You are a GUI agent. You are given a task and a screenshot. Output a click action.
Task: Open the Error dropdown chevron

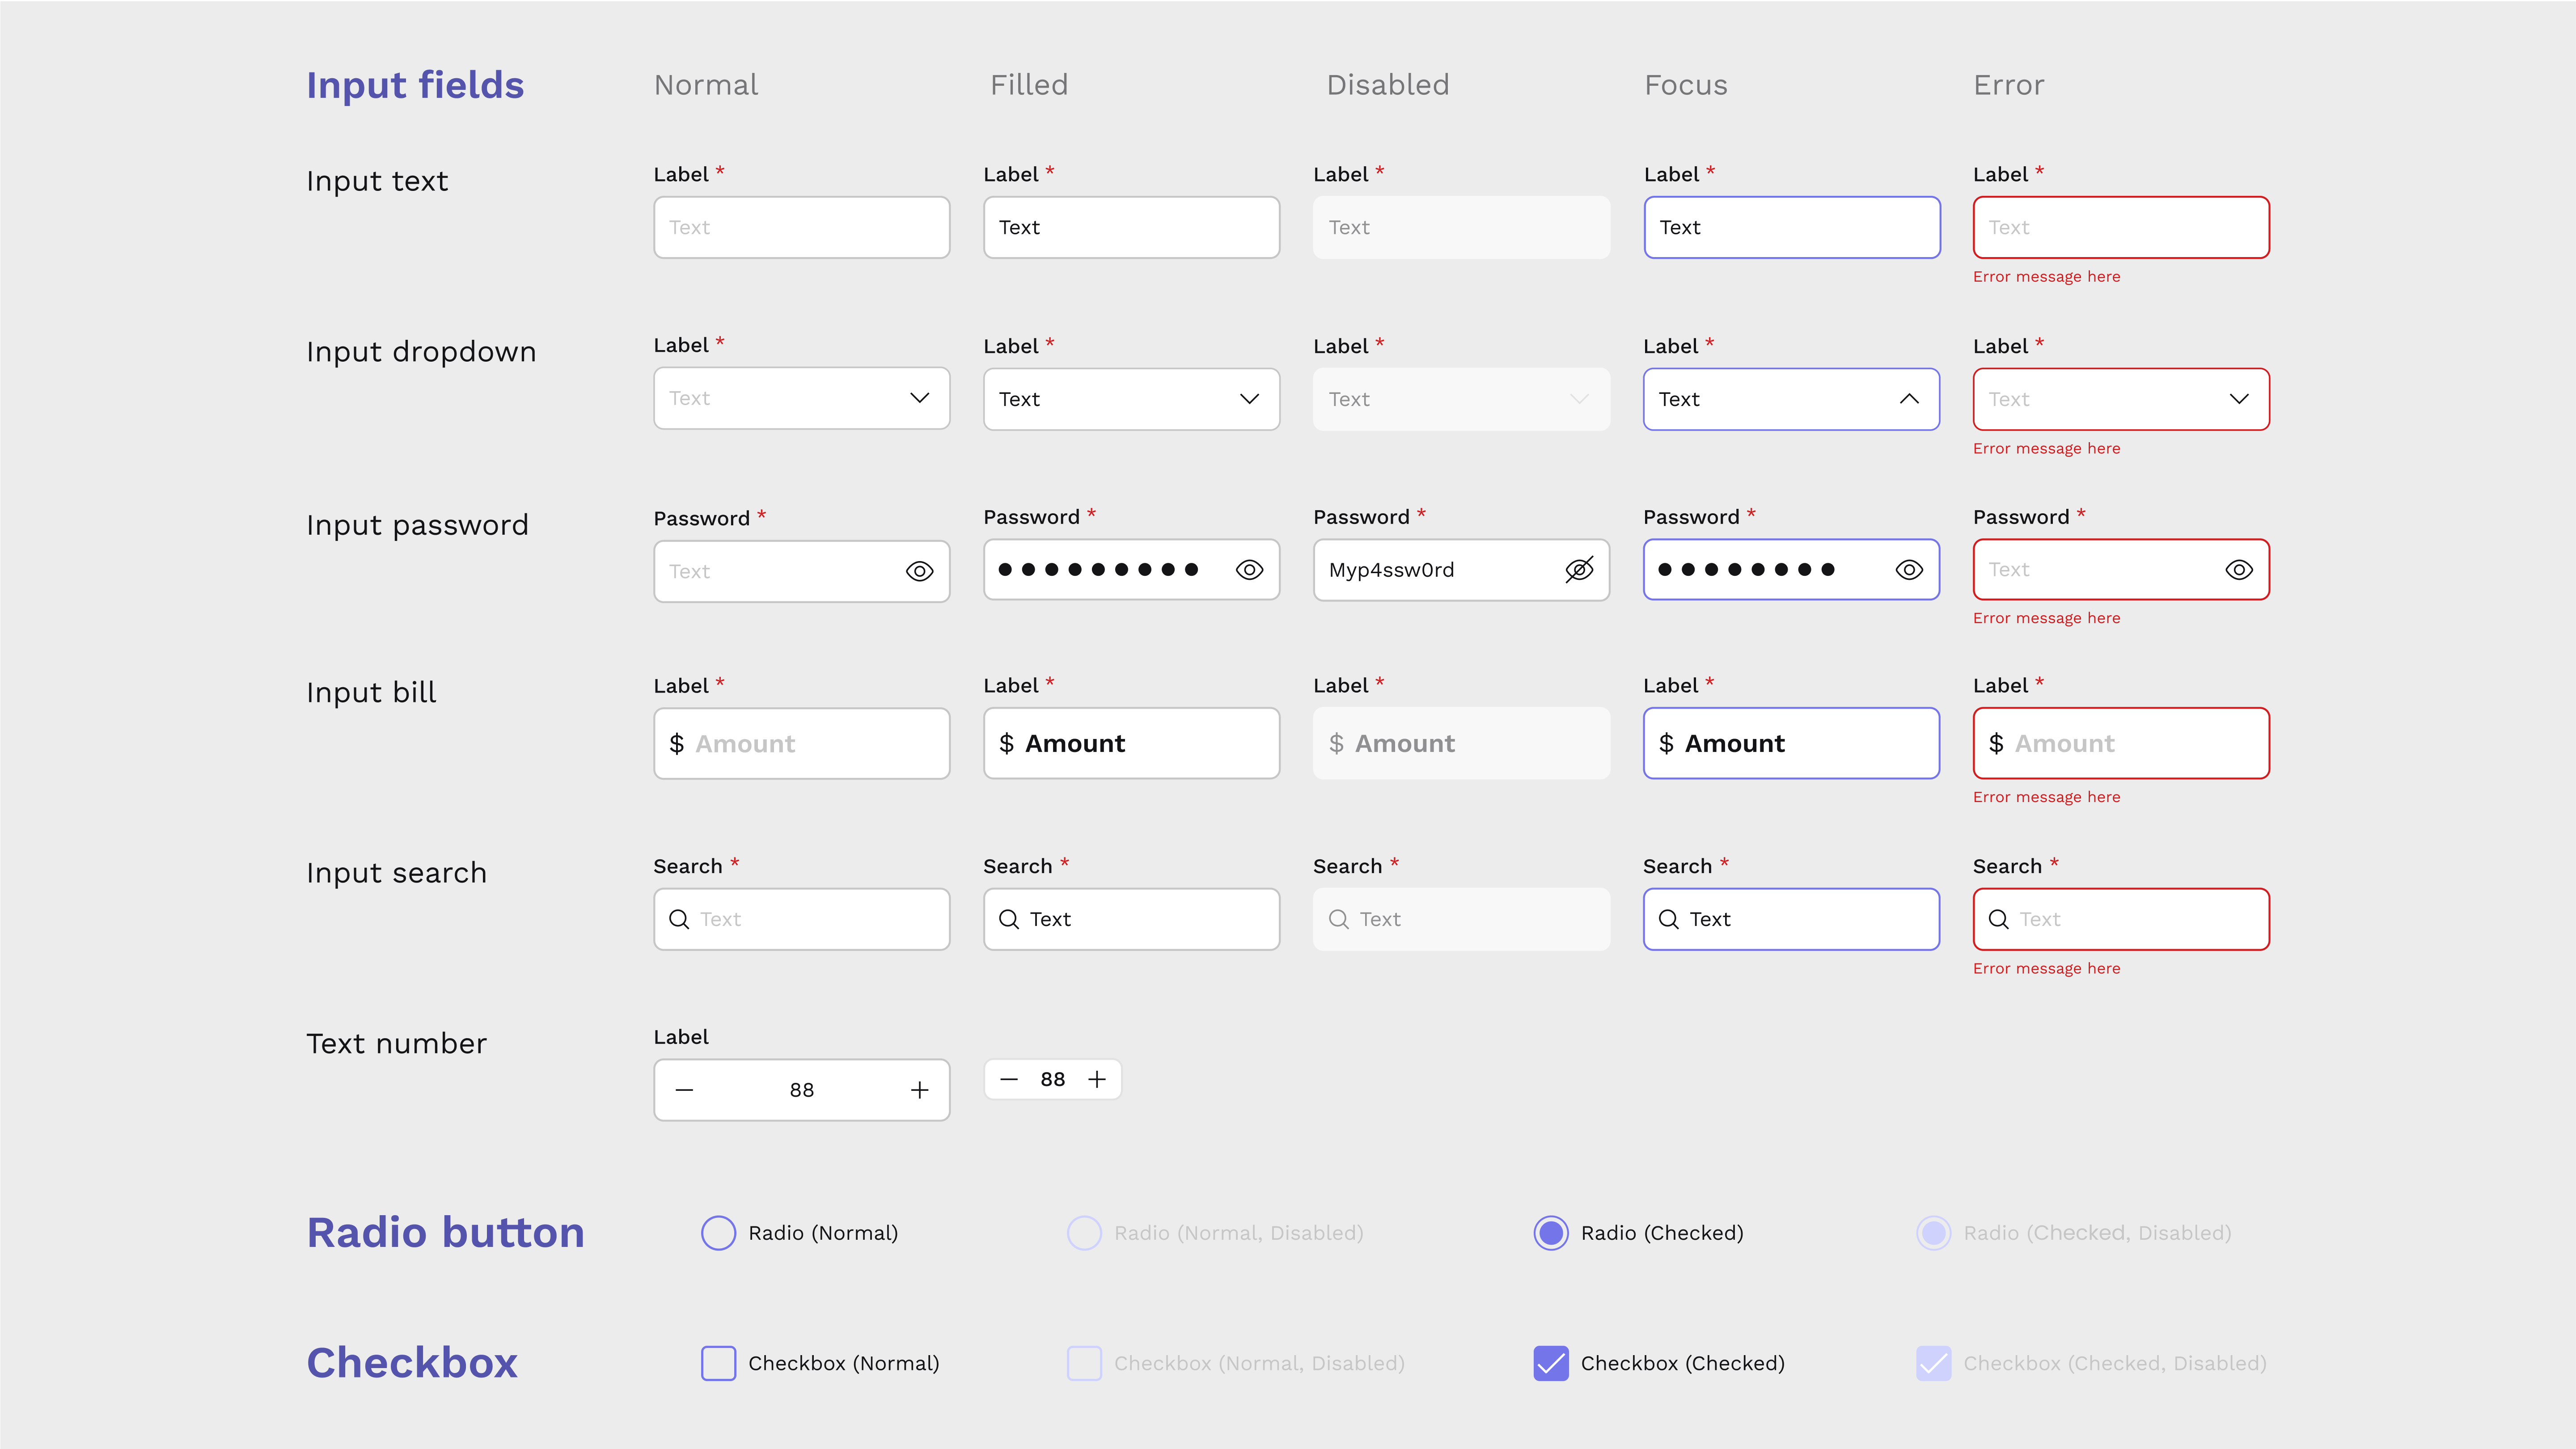coord(2239,399)
